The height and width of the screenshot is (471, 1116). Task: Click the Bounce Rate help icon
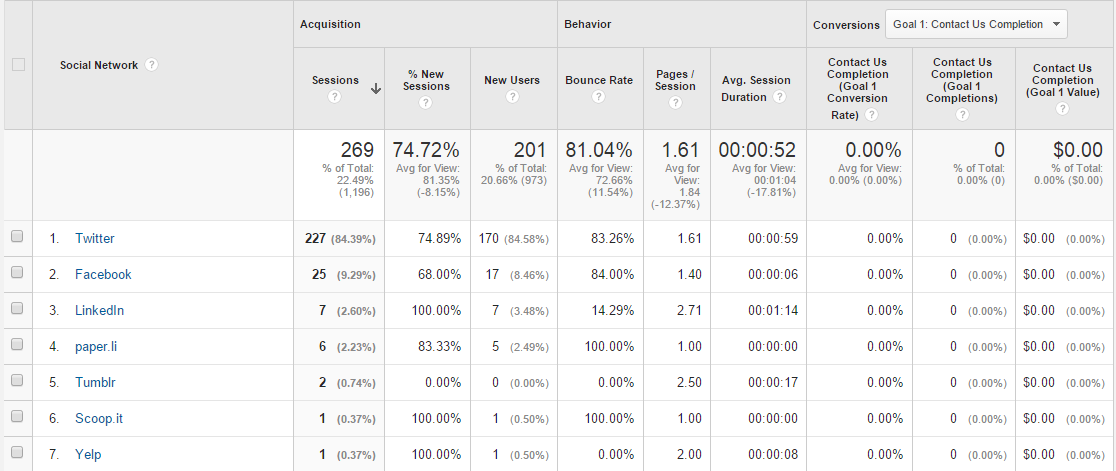point(598,97)
